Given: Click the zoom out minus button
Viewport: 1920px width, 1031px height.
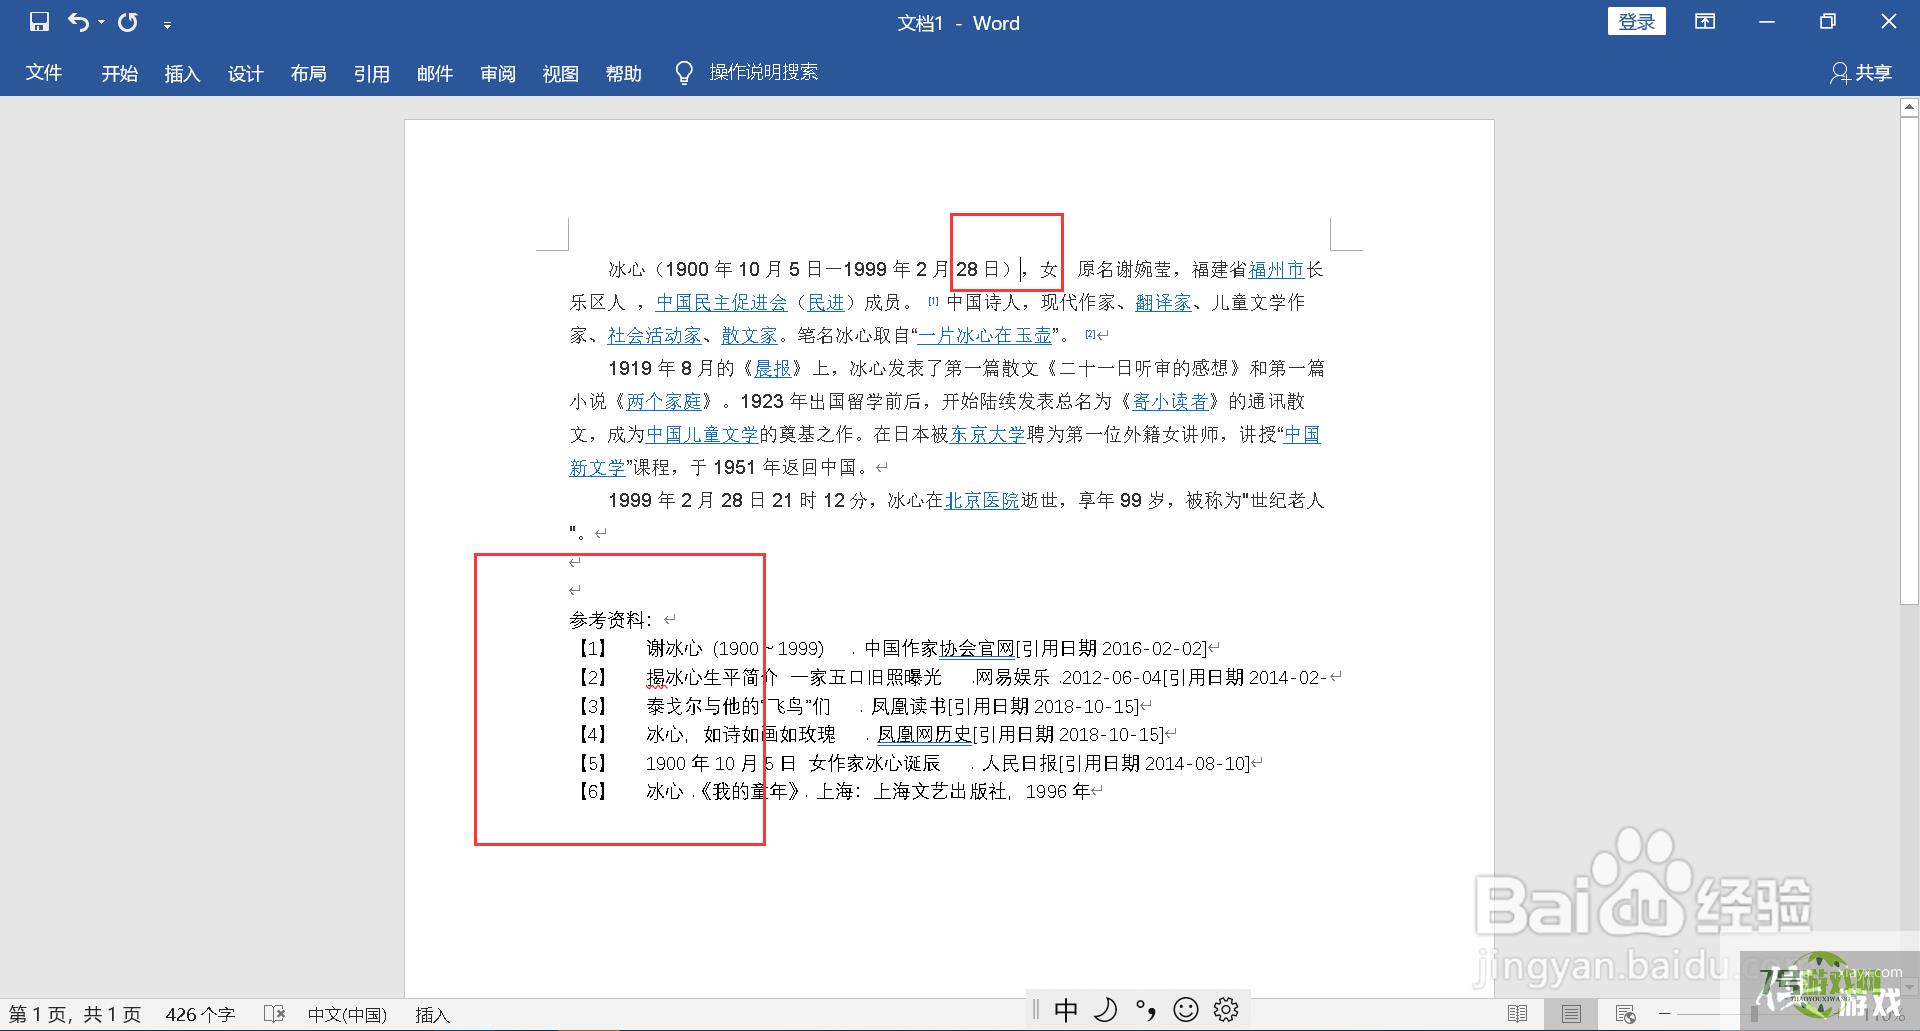Looking at the screenshot, I should pyautogui.click(x=1664, y=1014).
